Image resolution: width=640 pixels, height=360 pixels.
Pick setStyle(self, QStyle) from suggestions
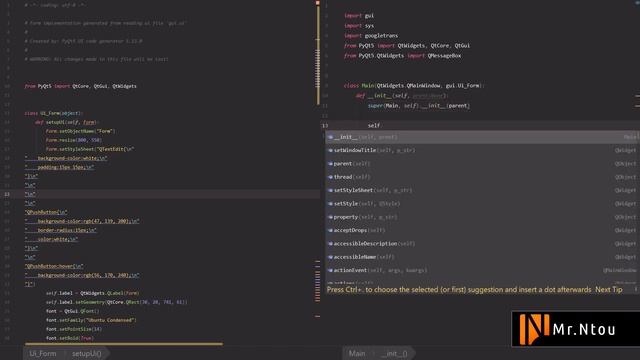coord(482,204)
